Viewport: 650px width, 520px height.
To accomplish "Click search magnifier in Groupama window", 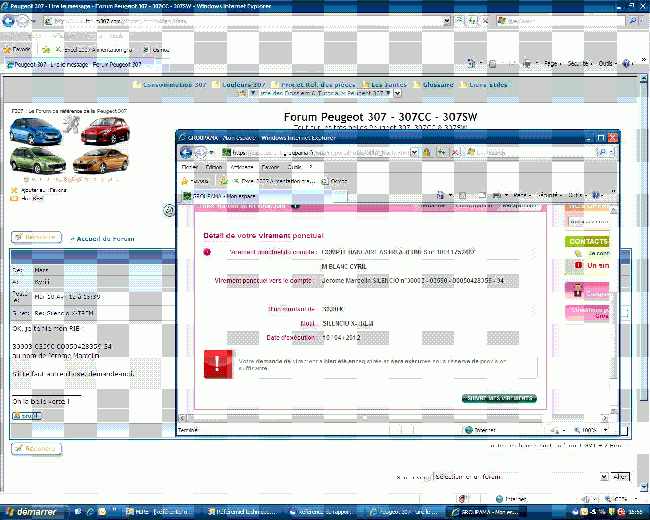I will point(602,153).
